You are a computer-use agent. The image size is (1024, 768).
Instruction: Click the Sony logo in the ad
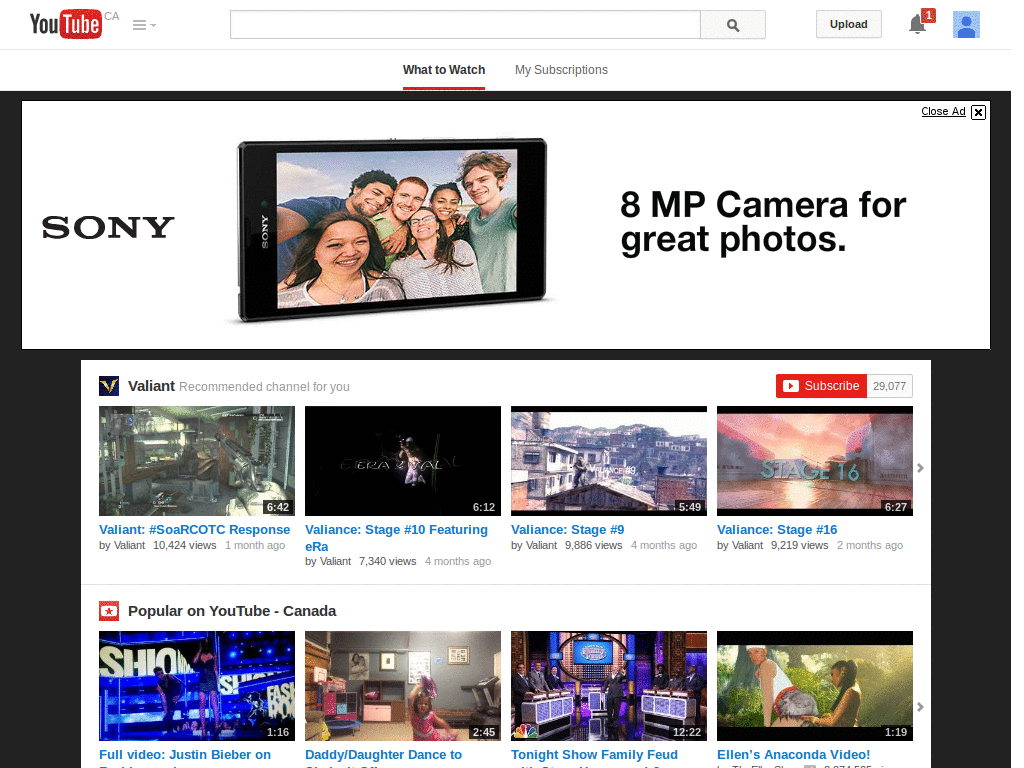(x=108, y=228)
